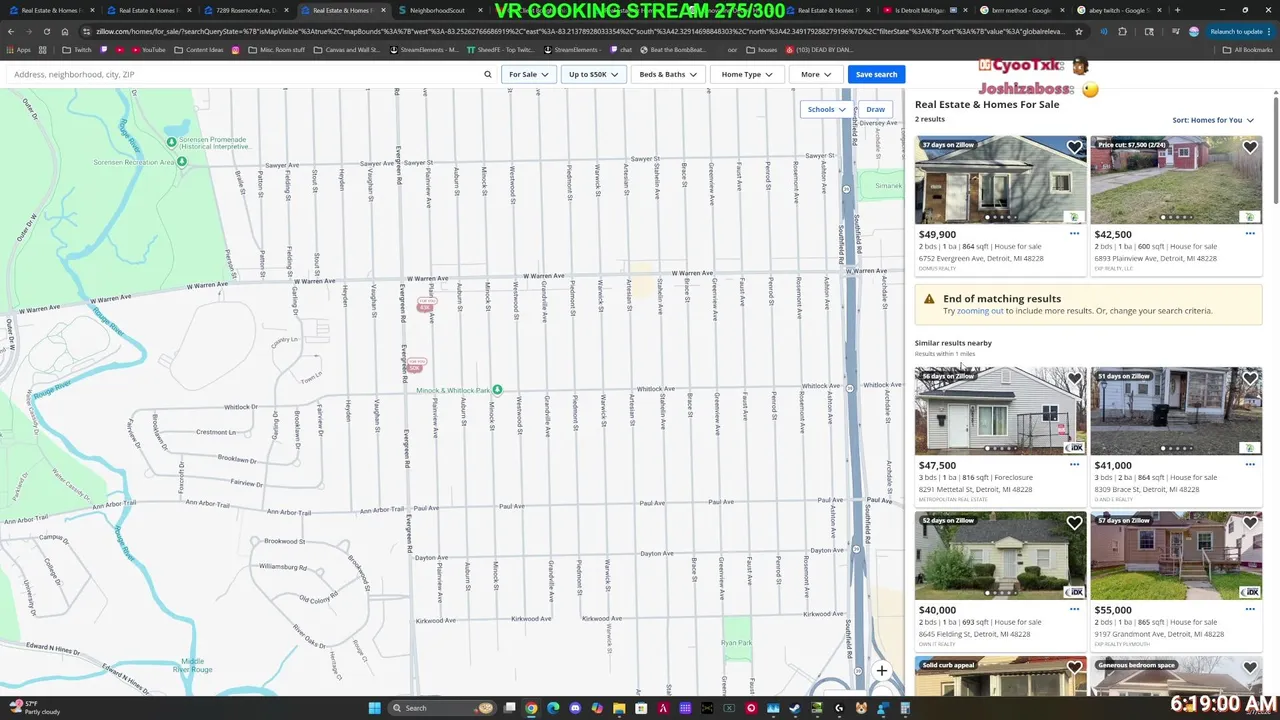The width and height of the screenshot is (1280, 720).
Task: Open Windows Start menu
Action: click(x=375, y=708)
